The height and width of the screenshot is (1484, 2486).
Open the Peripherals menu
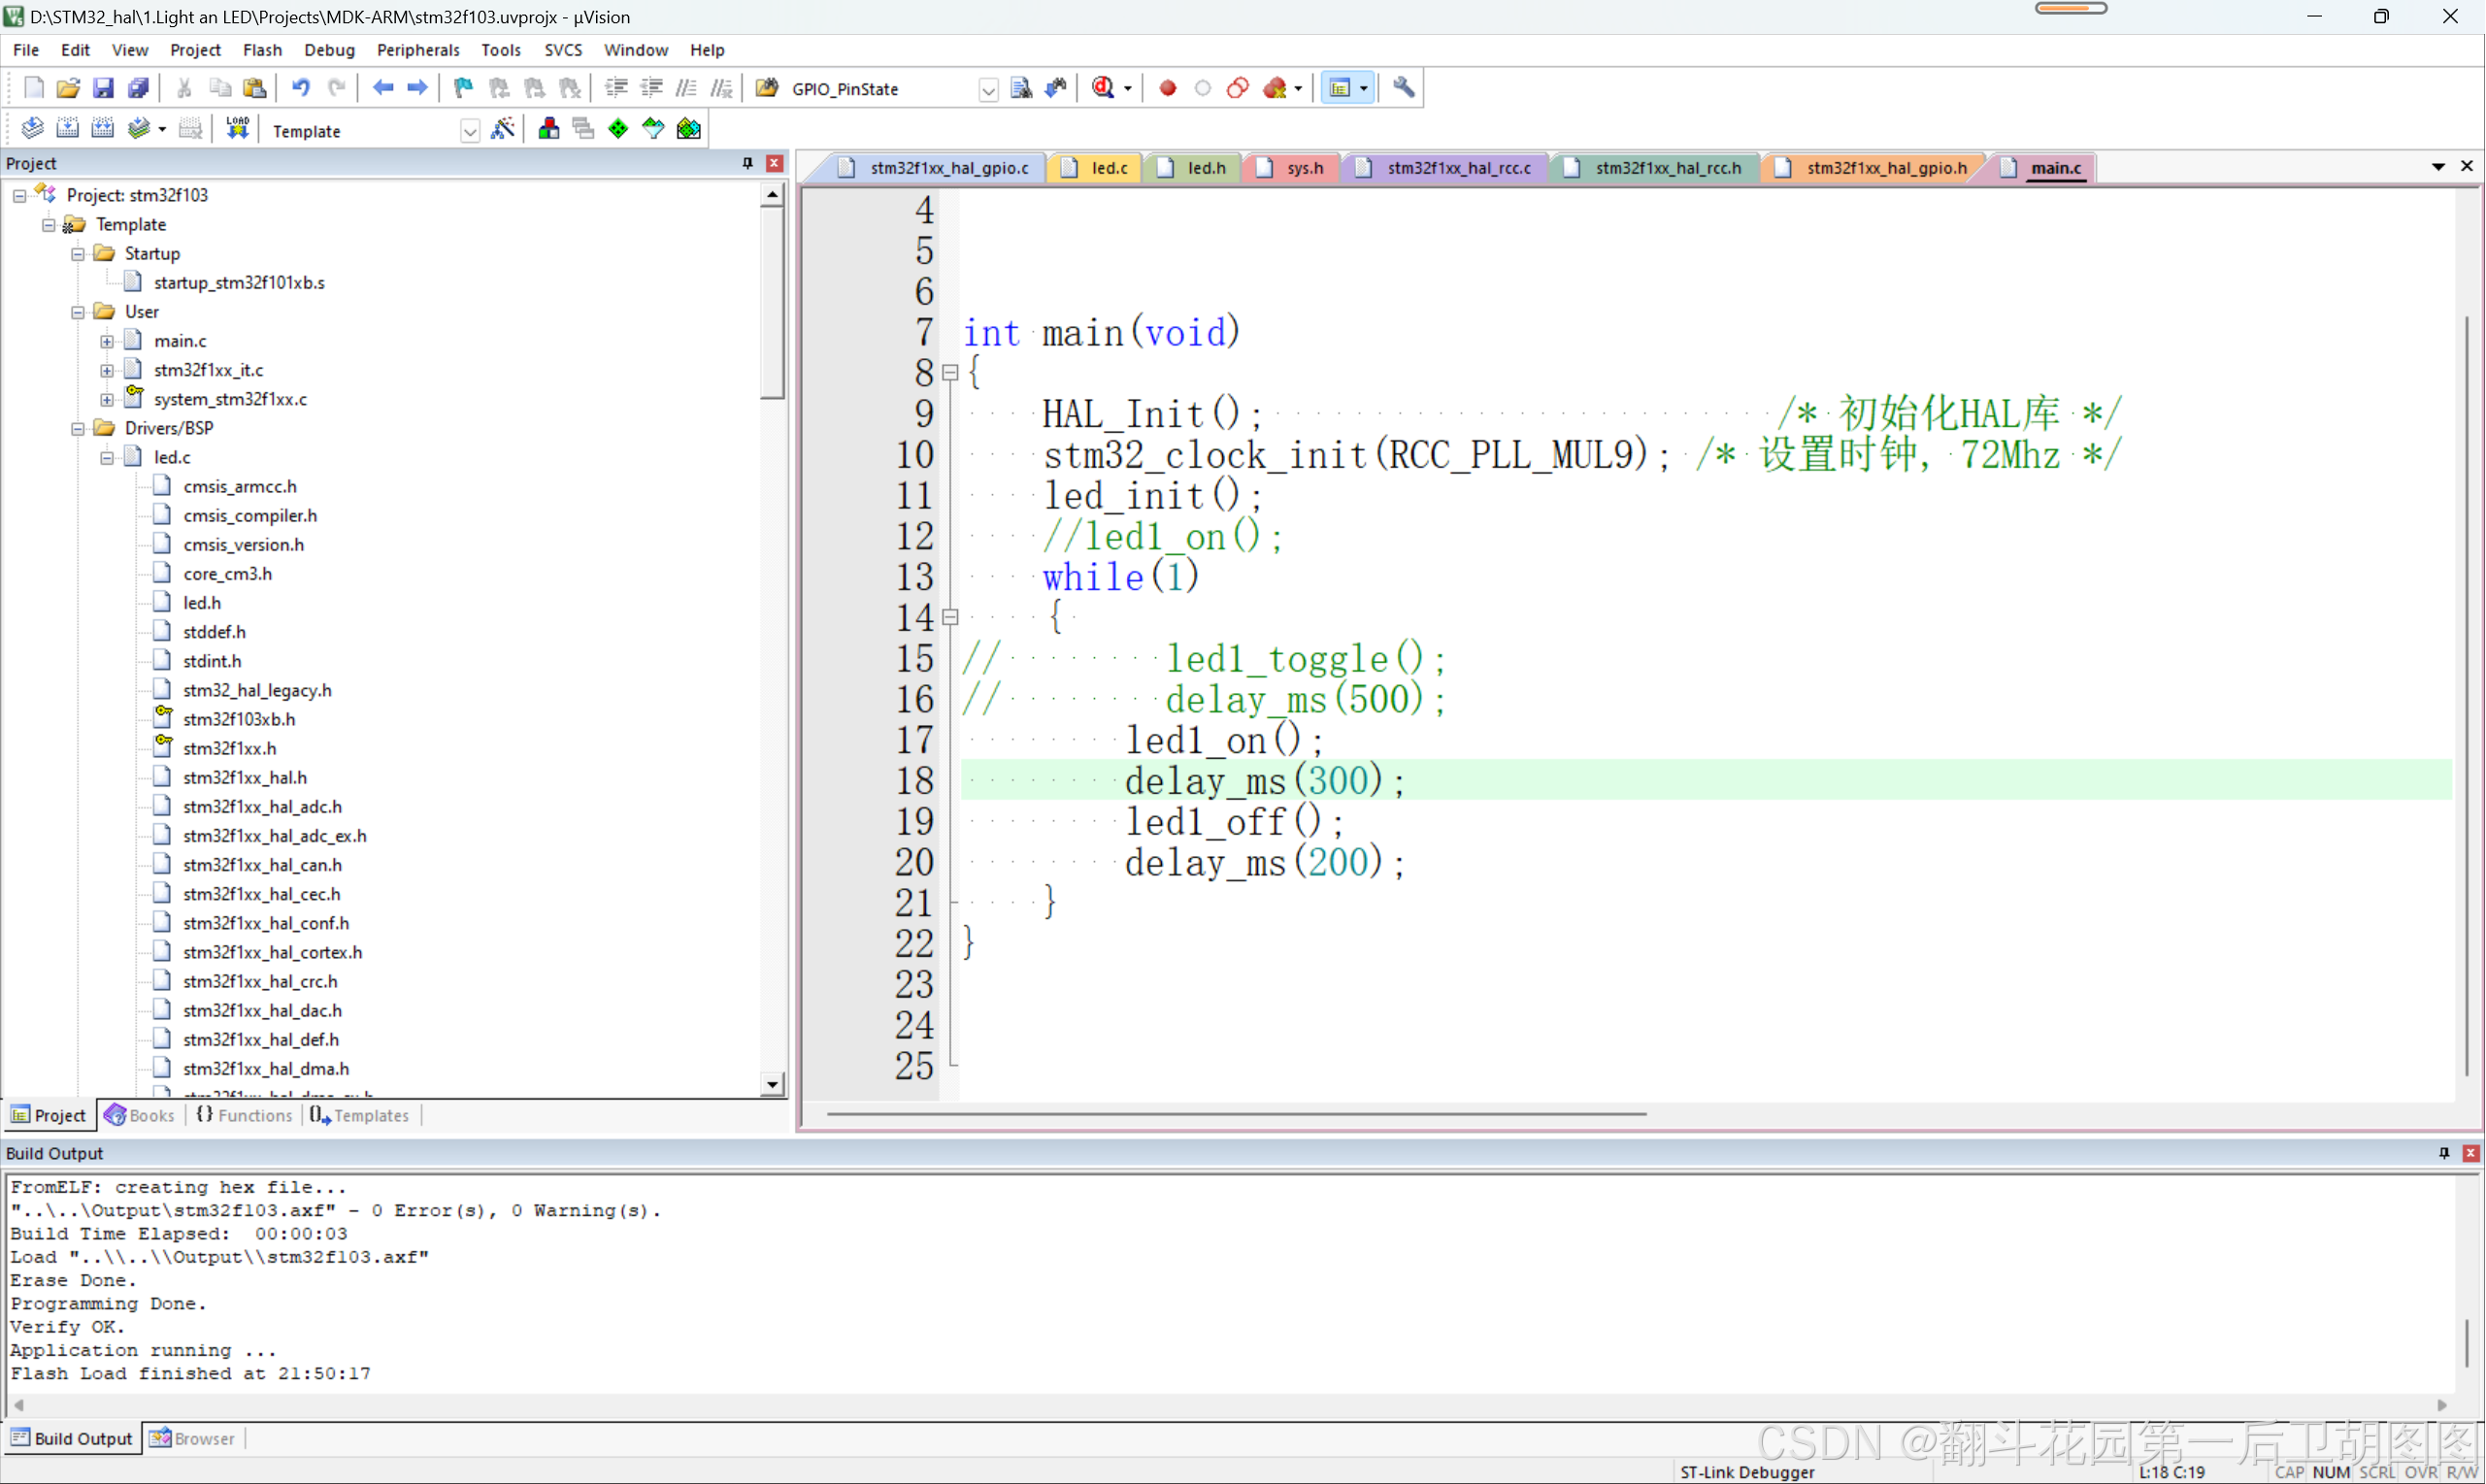[418, 50]
